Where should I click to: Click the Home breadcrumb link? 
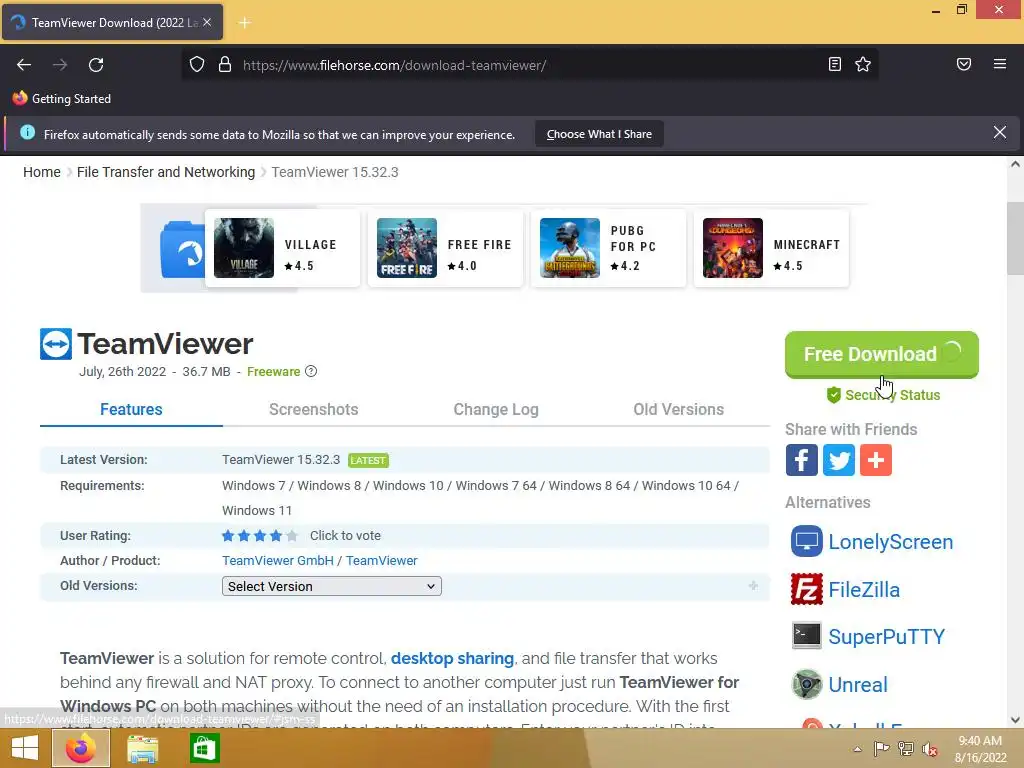42,172
